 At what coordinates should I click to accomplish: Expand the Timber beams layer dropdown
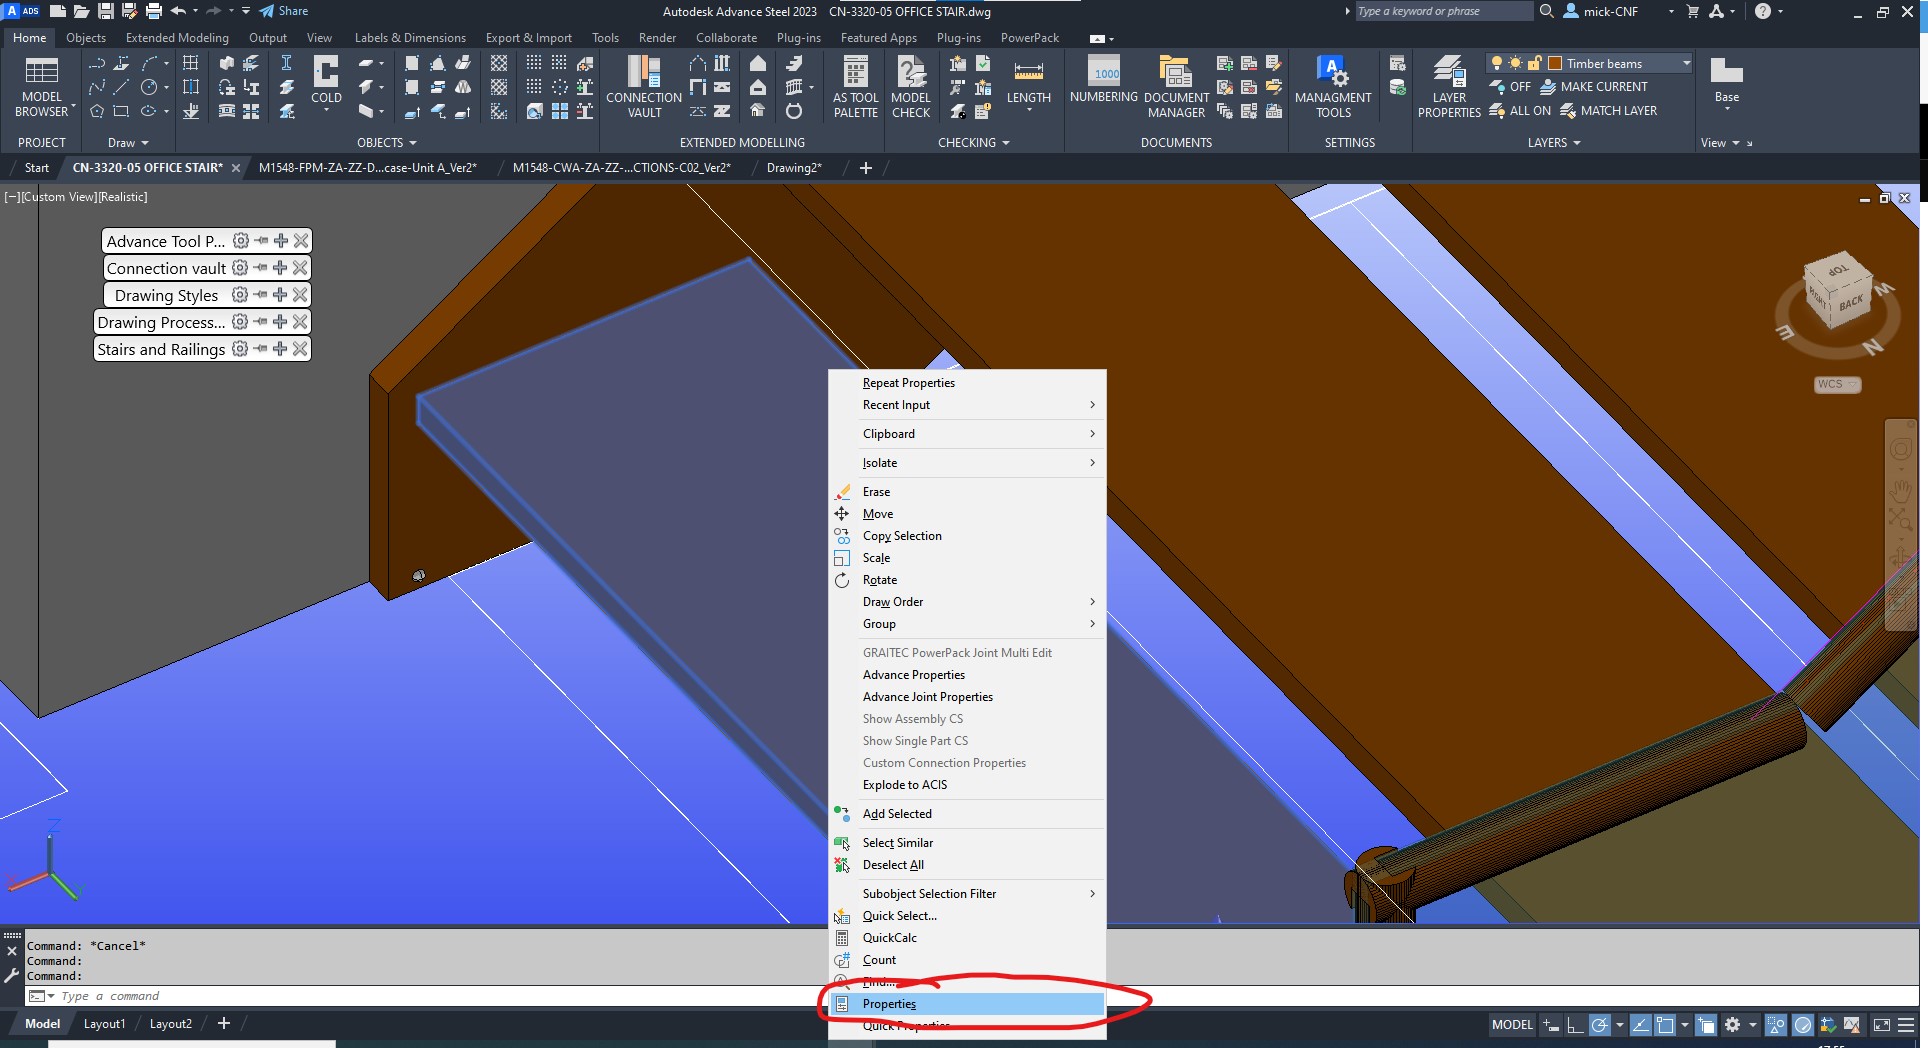(1686, 63)
